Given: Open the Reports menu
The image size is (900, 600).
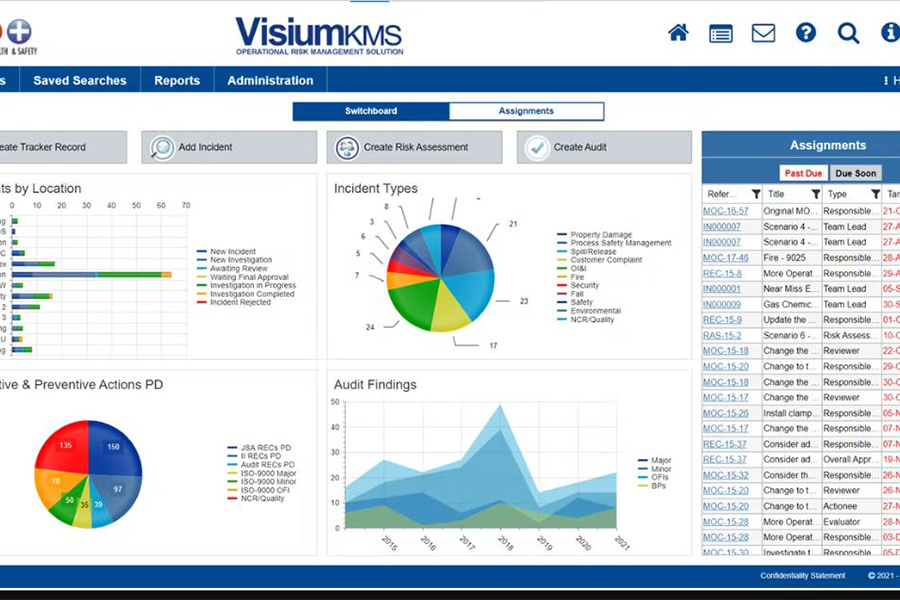Looking at the screenshot, I should [x=177, y=80].
